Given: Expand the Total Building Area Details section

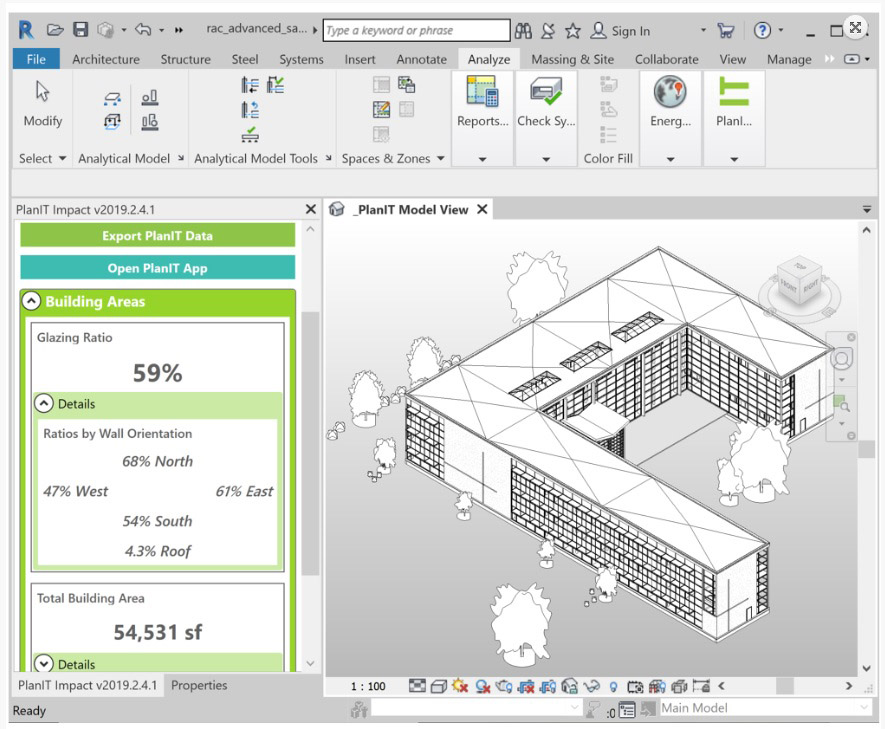Looking at the screenshot, I should tap(43, 664).
